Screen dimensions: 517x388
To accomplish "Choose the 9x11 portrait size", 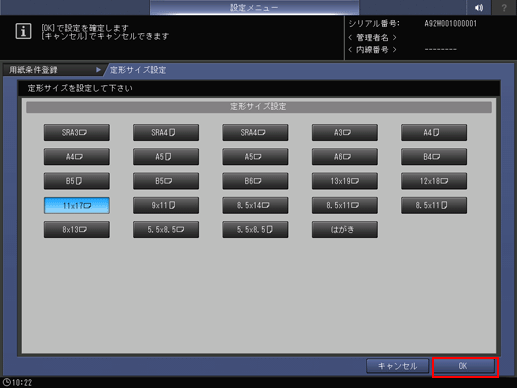I will 166,205.
